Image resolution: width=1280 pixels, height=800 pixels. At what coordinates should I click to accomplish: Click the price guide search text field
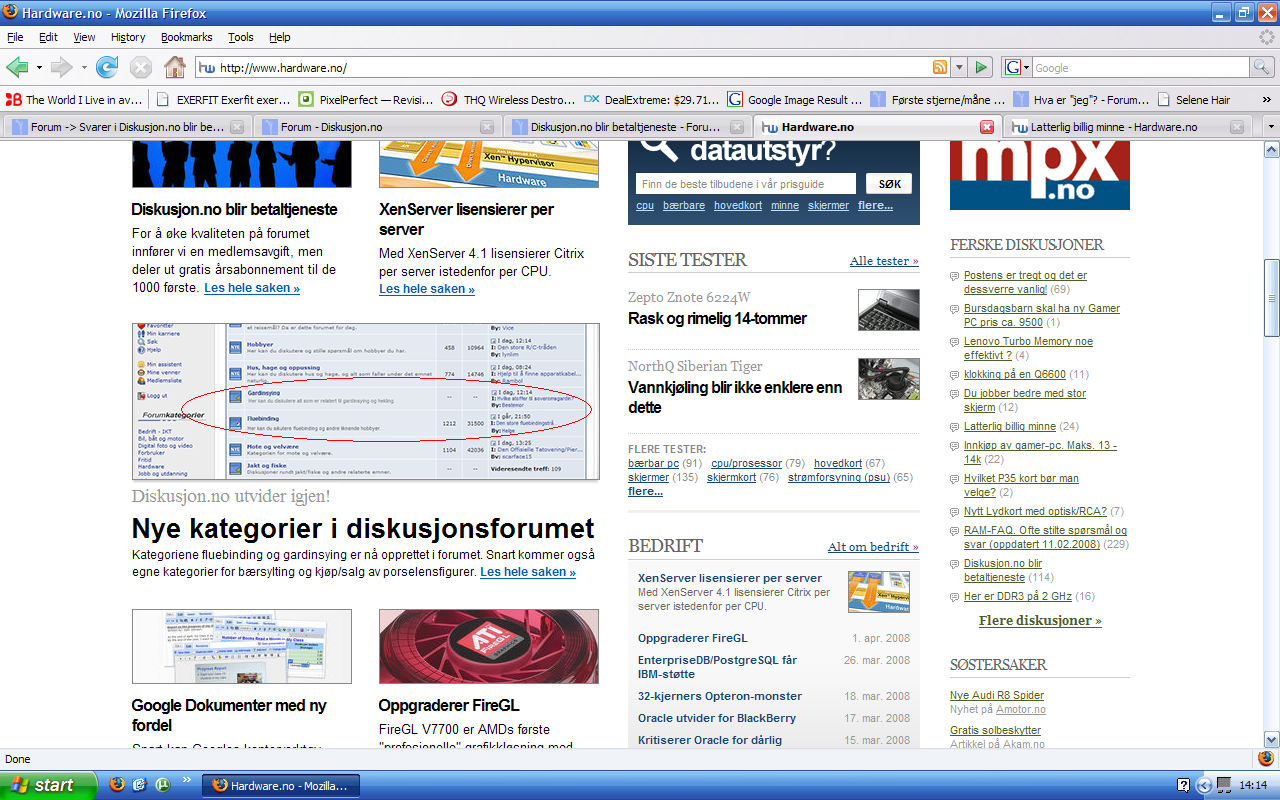[x=745, y=184]
